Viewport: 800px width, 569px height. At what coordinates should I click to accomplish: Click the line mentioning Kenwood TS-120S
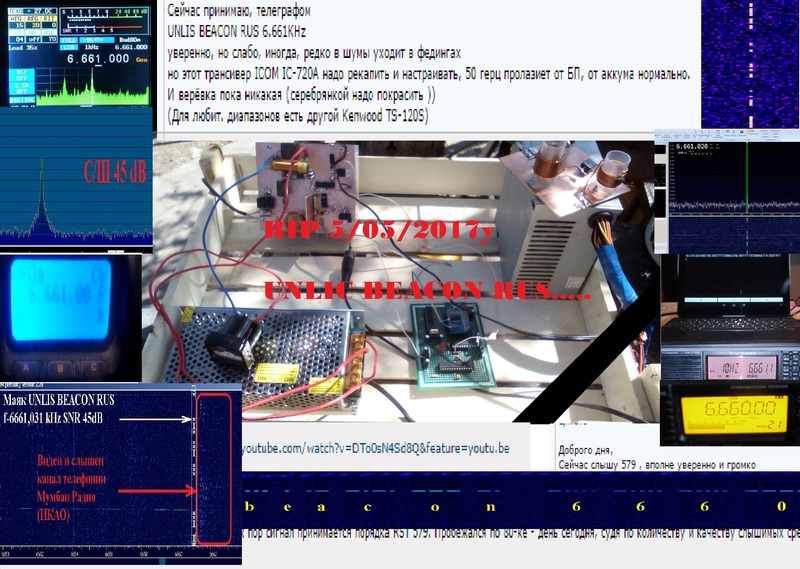click(298, 116)
